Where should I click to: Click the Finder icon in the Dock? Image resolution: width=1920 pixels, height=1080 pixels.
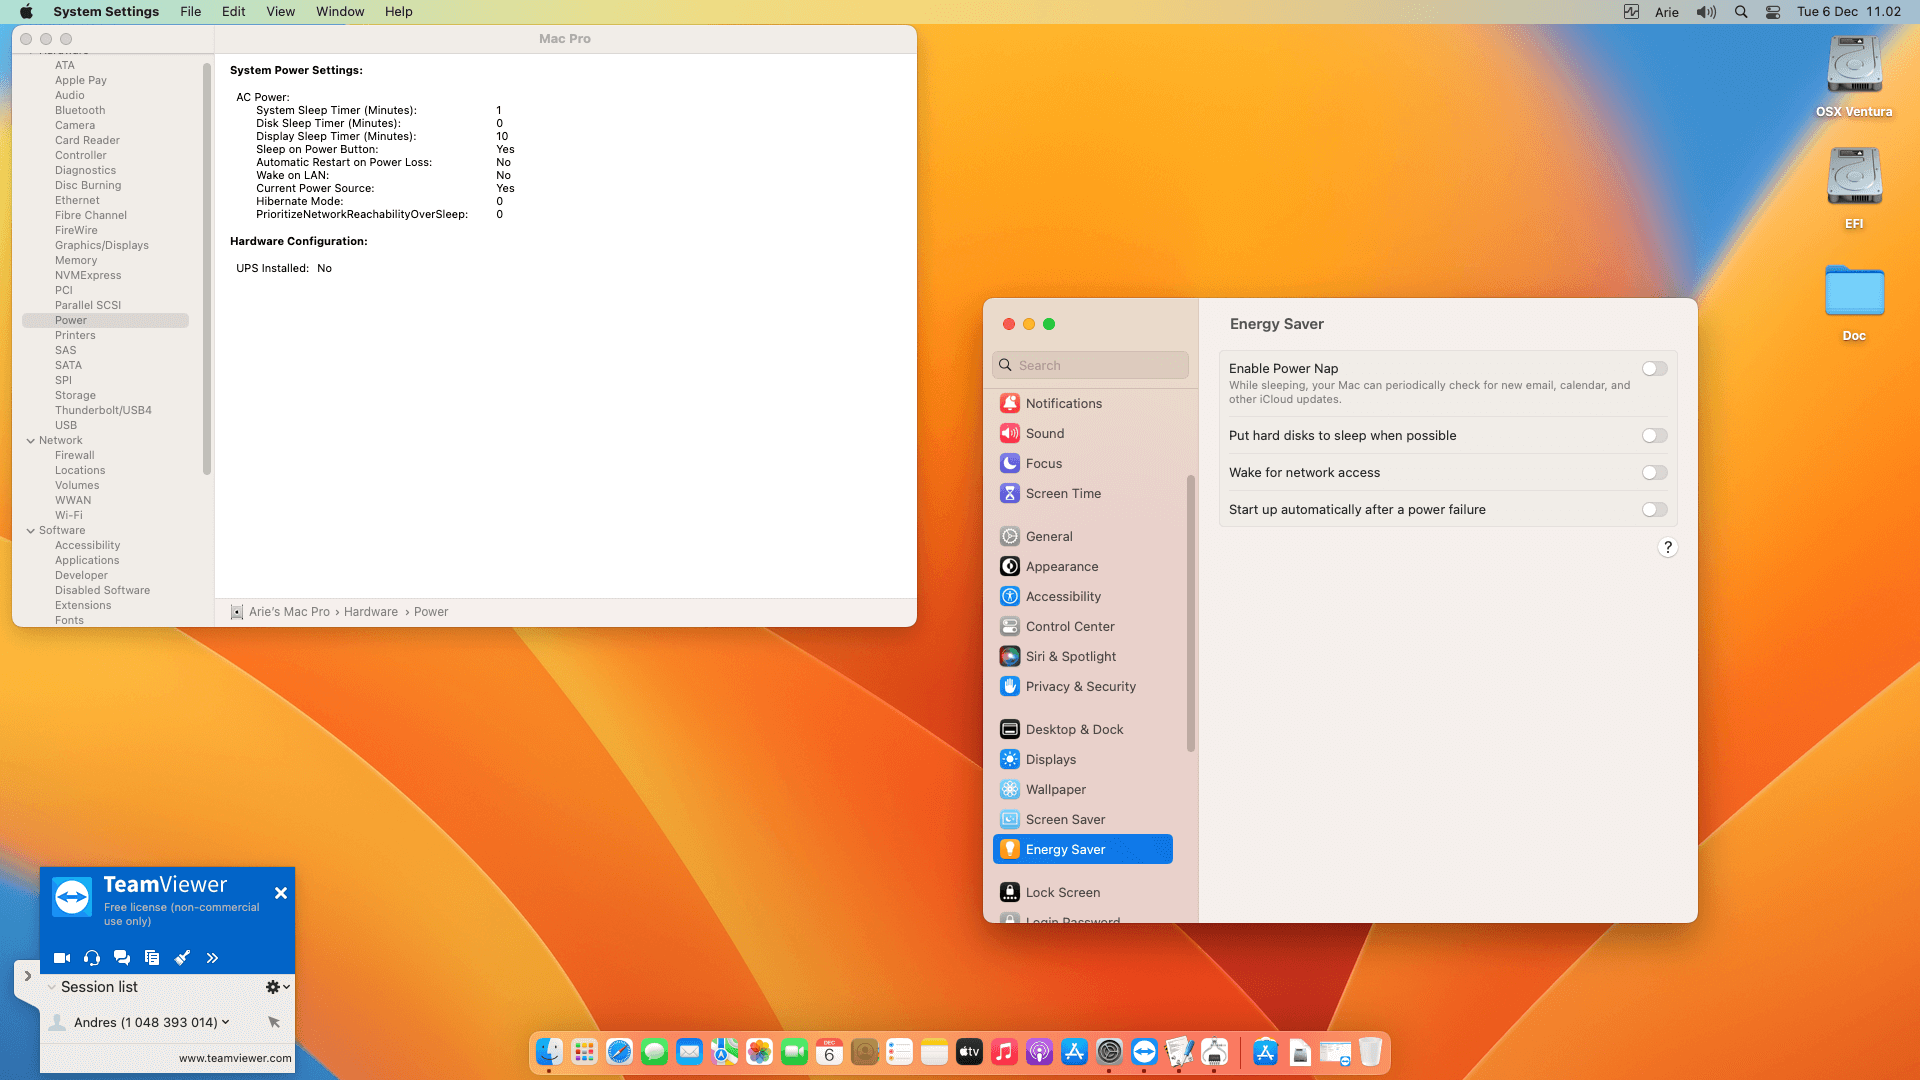549,1052
